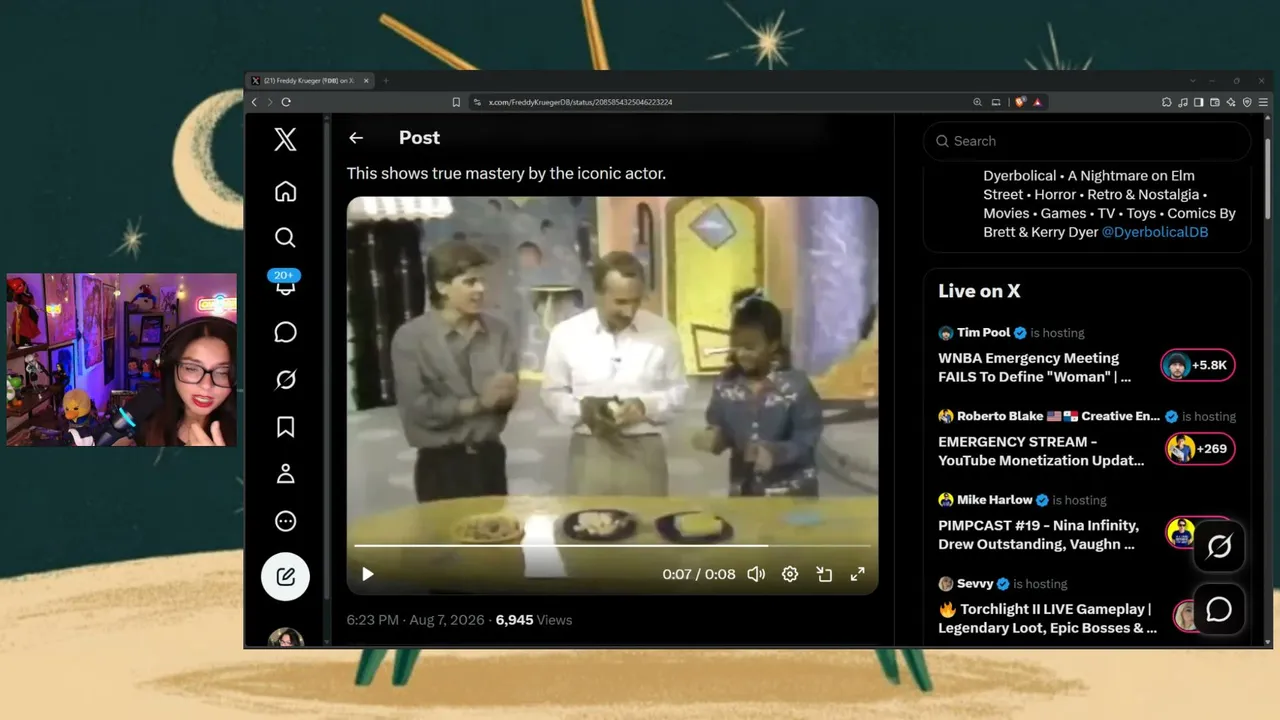Navigate back in the browser

(254, 102)
